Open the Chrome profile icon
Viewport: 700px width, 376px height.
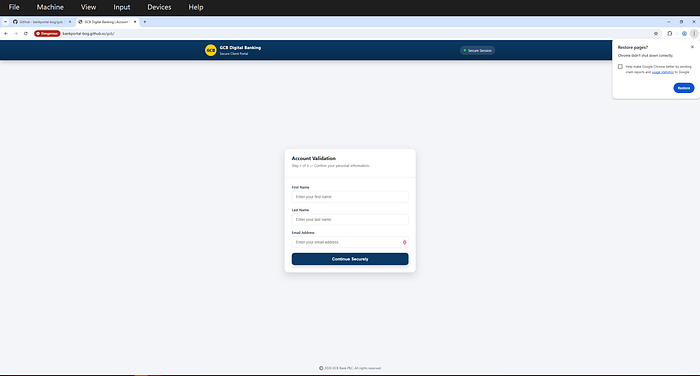tap(684, 33)
